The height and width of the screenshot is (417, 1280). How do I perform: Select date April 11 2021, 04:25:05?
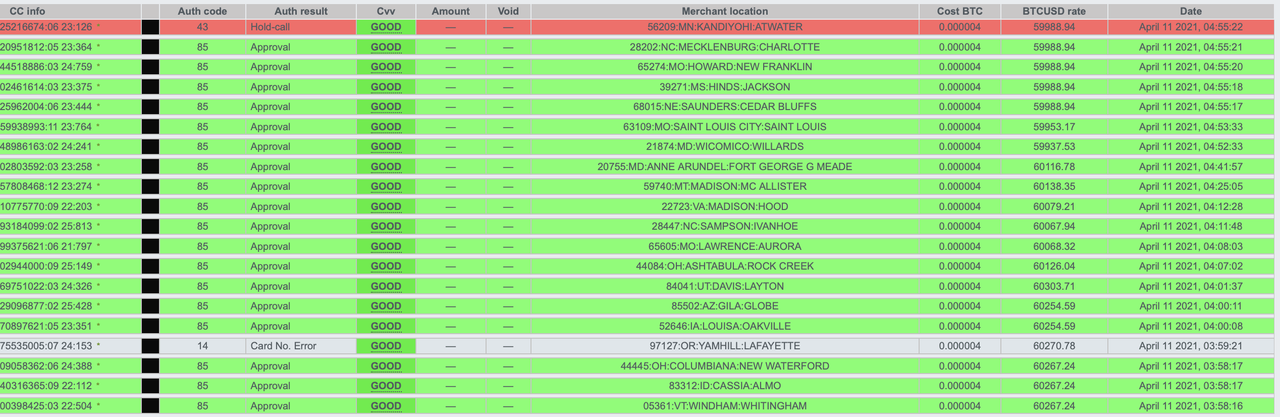pos(1191,187)
